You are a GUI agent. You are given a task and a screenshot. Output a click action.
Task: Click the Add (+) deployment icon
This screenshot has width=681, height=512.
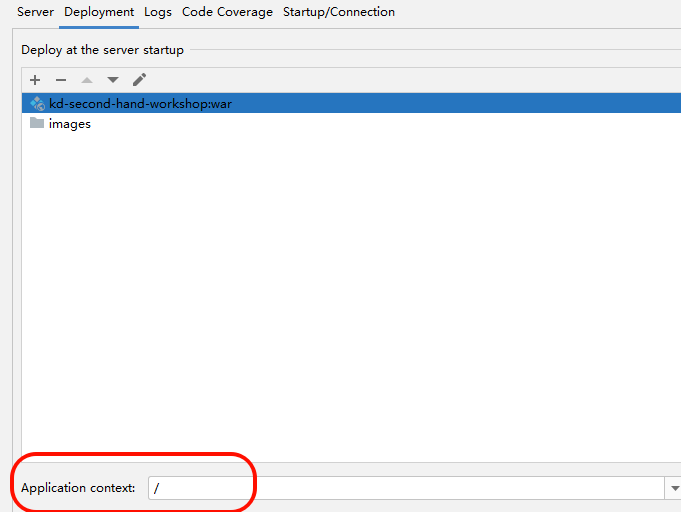[x=35, y=80]
